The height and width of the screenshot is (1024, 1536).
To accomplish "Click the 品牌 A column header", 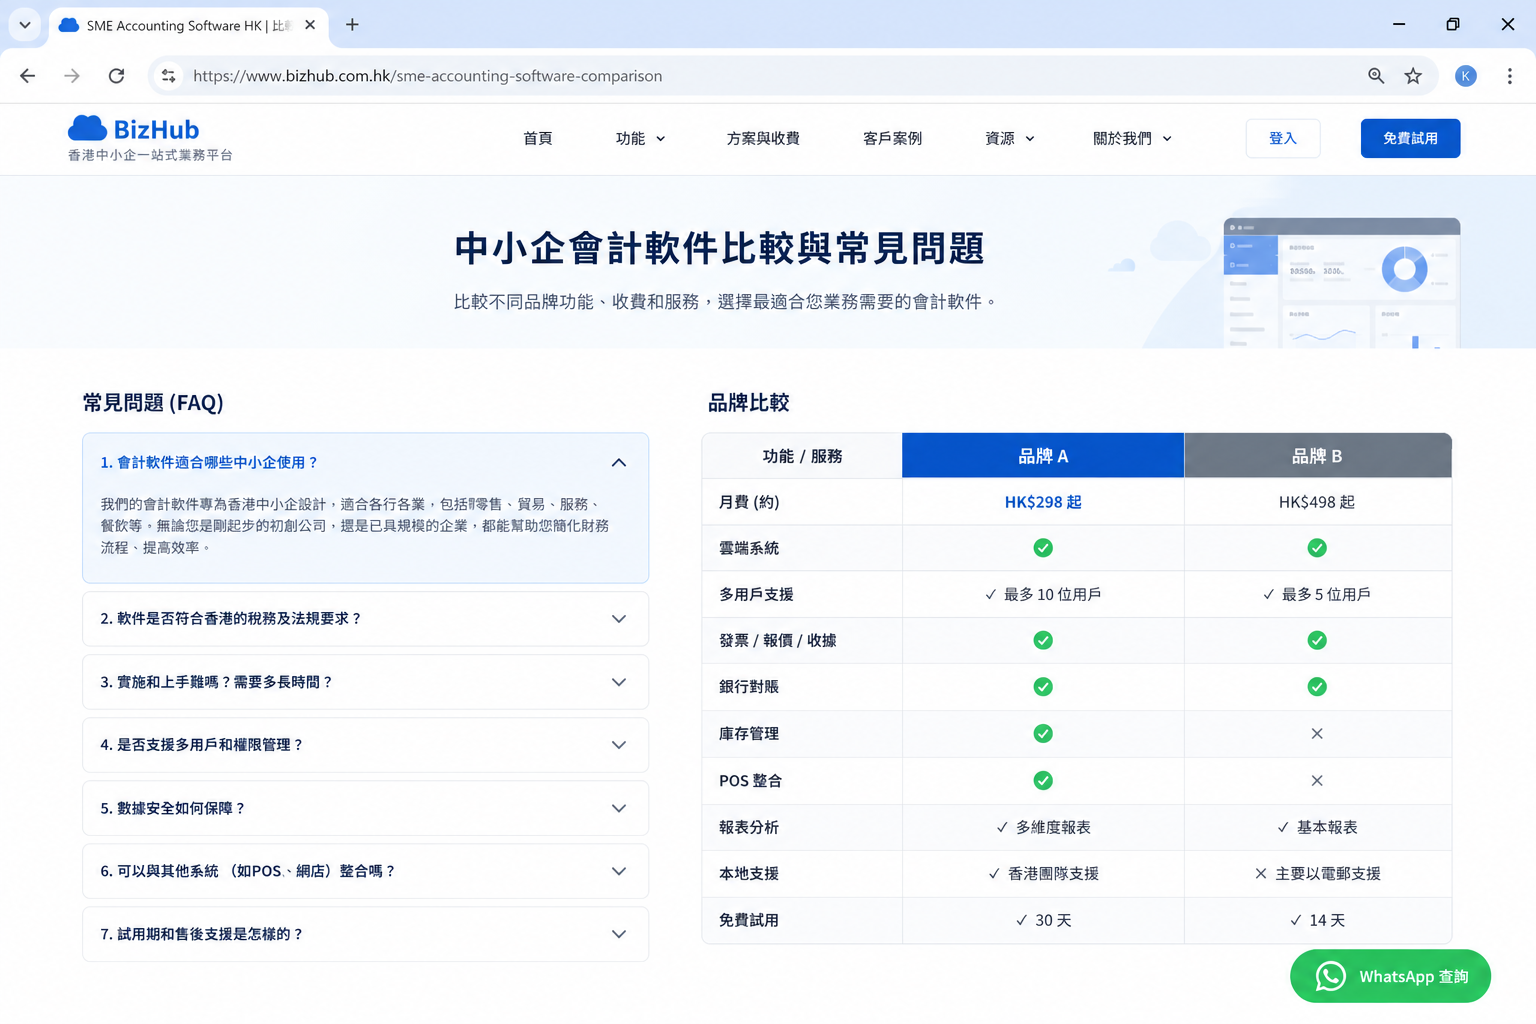I will click(x=1043, y=456).
